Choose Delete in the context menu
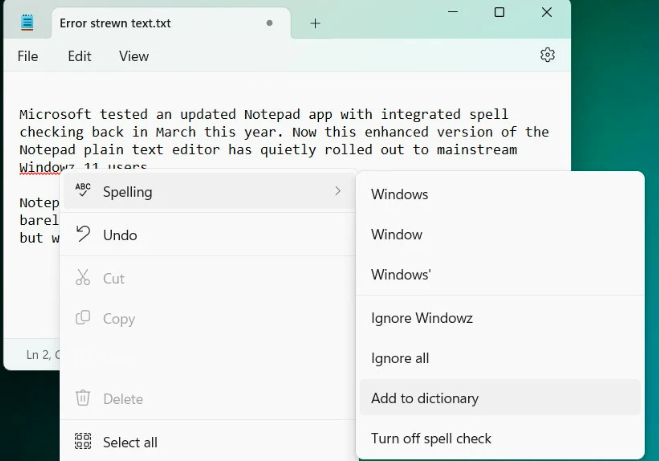The height and width of the screenshot is (461, 659). (x=209, y=398)
